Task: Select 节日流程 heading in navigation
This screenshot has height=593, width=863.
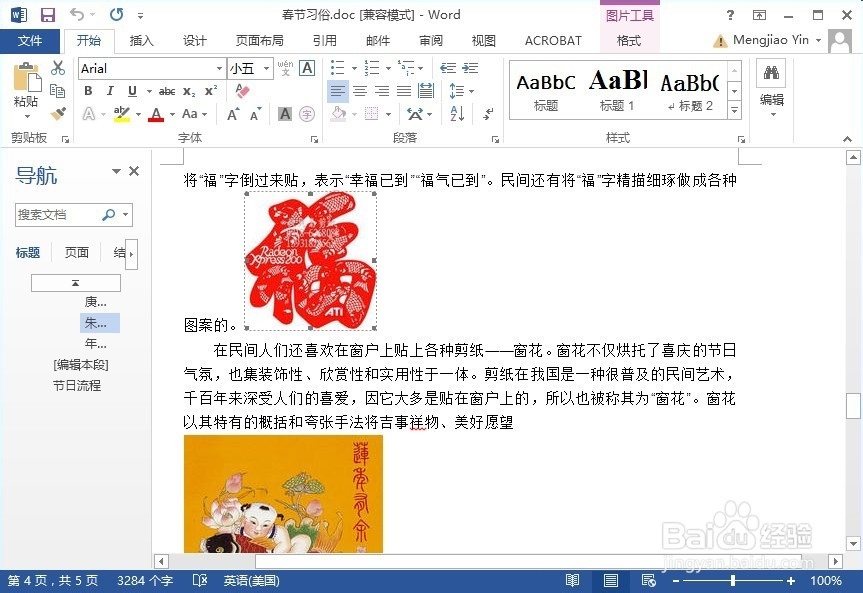Action: coord(77,385)
